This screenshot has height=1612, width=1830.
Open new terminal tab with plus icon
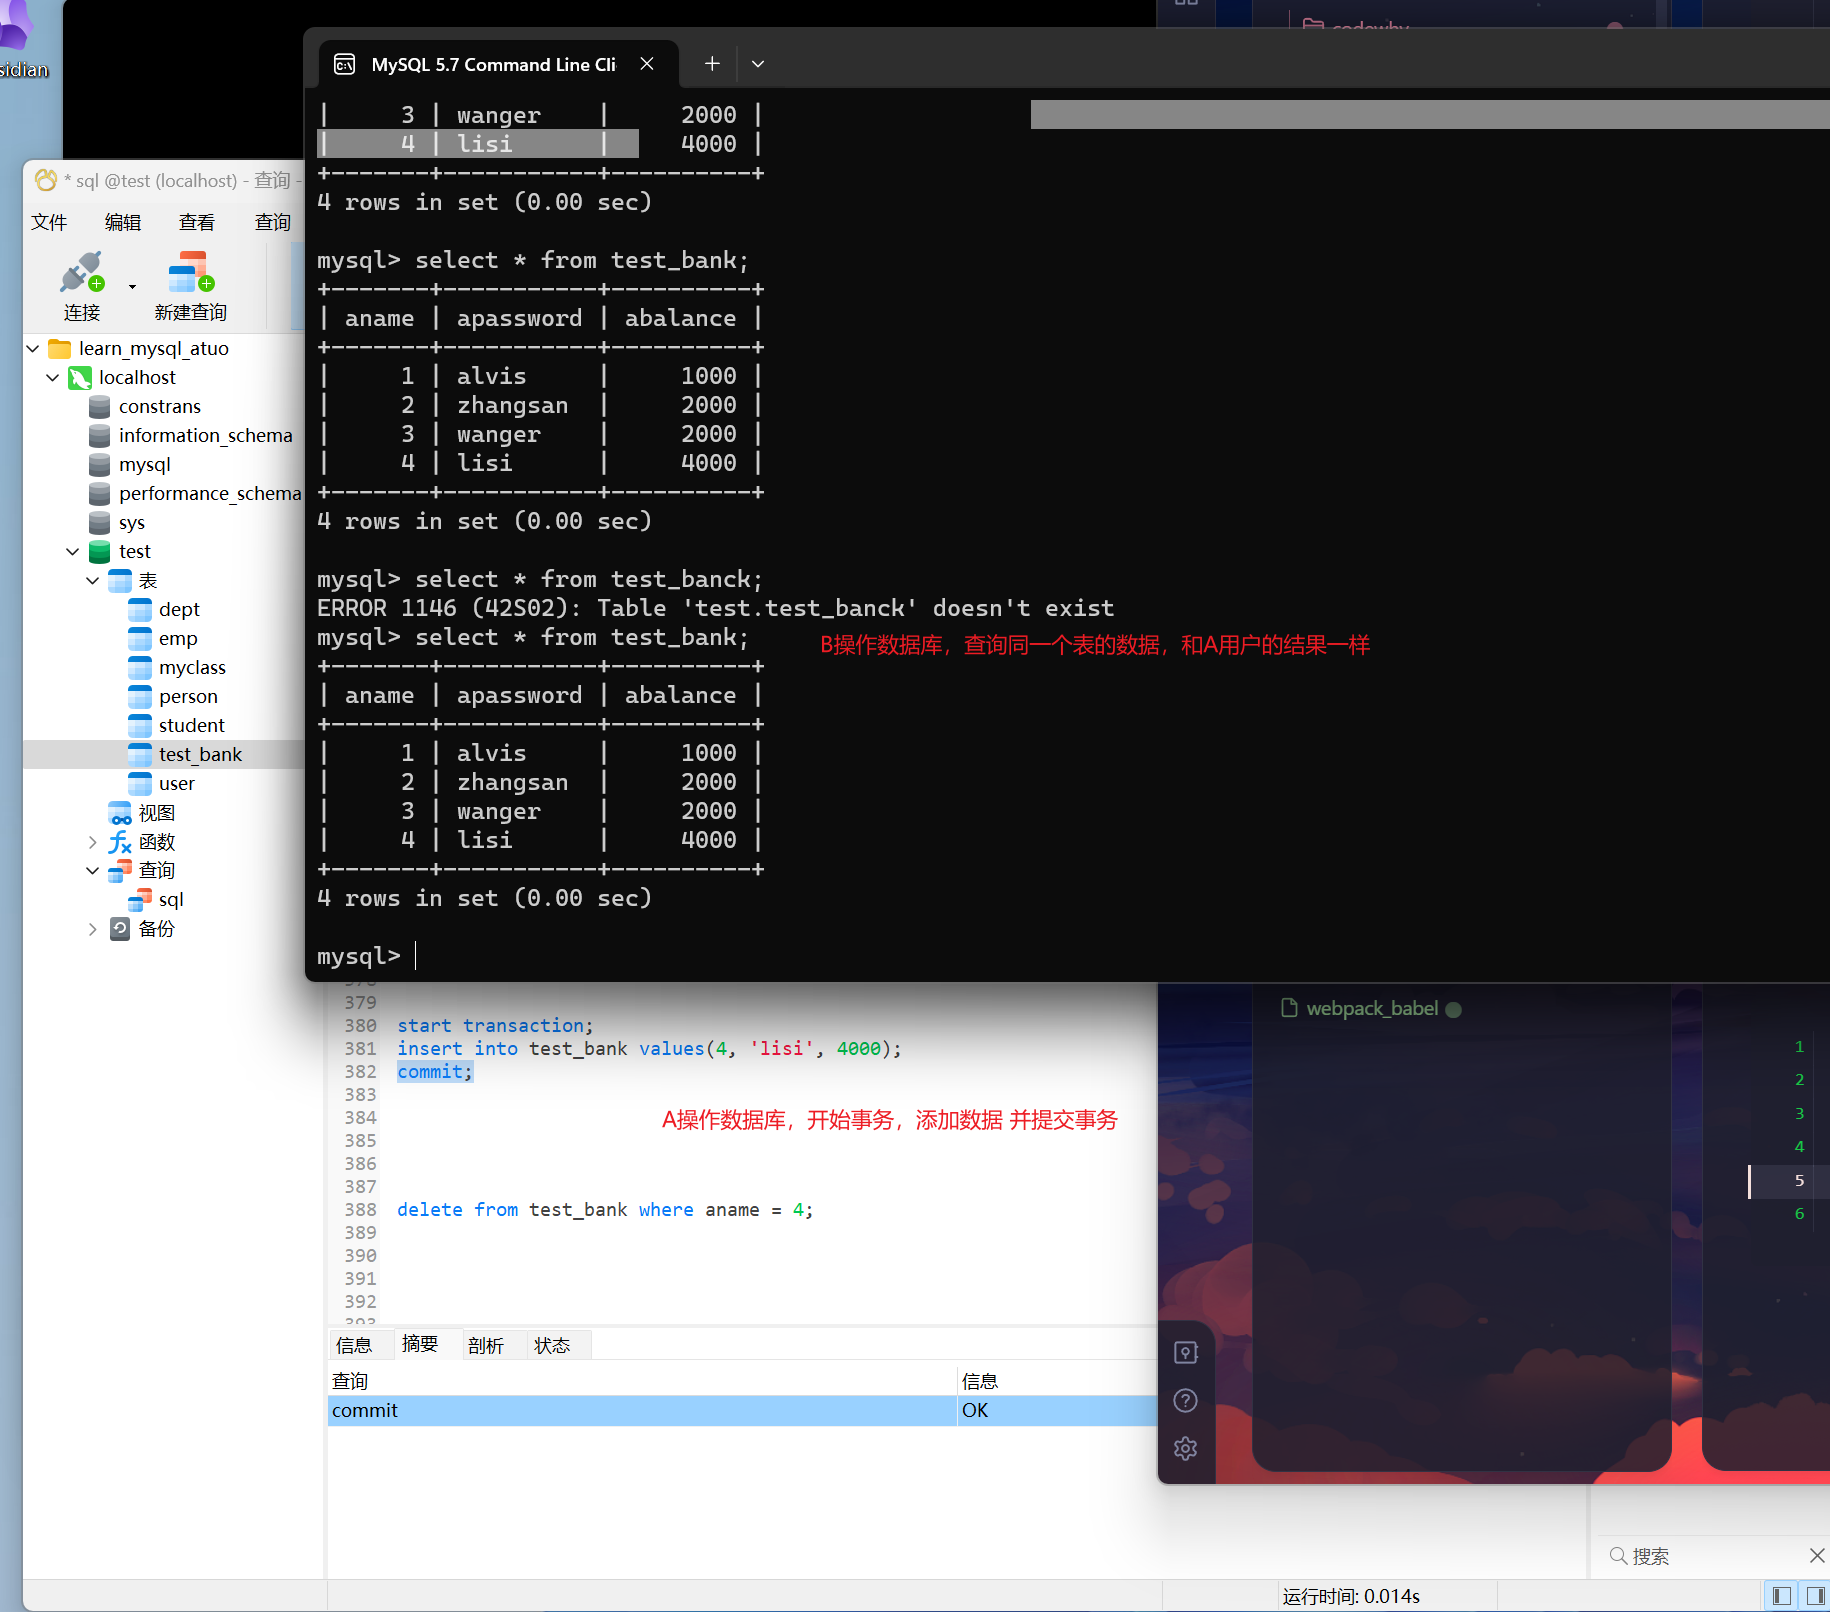(712, 64)
